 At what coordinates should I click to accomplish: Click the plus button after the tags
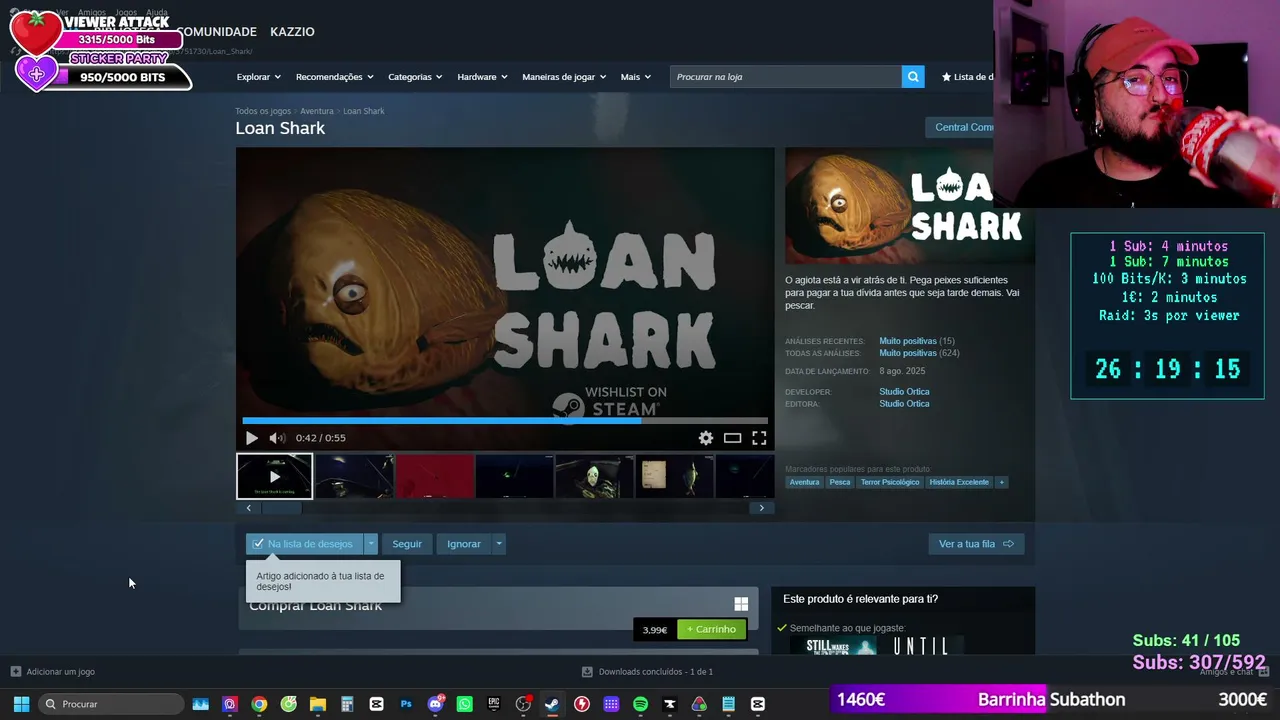tap(1001, 482)
